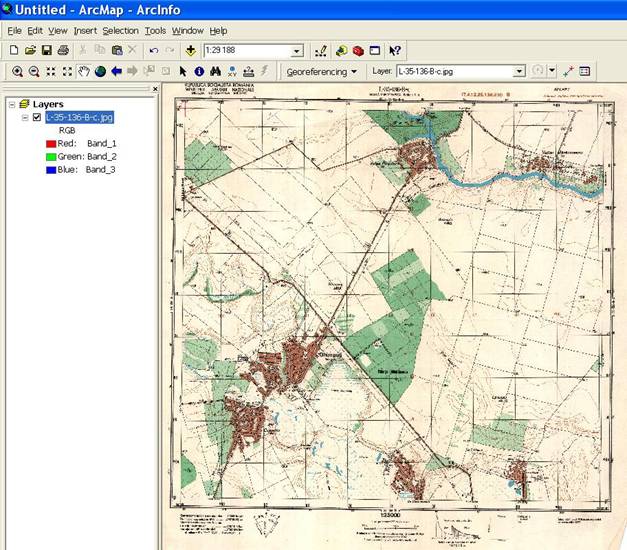This screenshot has width=627, height=550.
Task: Click the Full Extent globe icon
Action: click(x=100, y=72)
